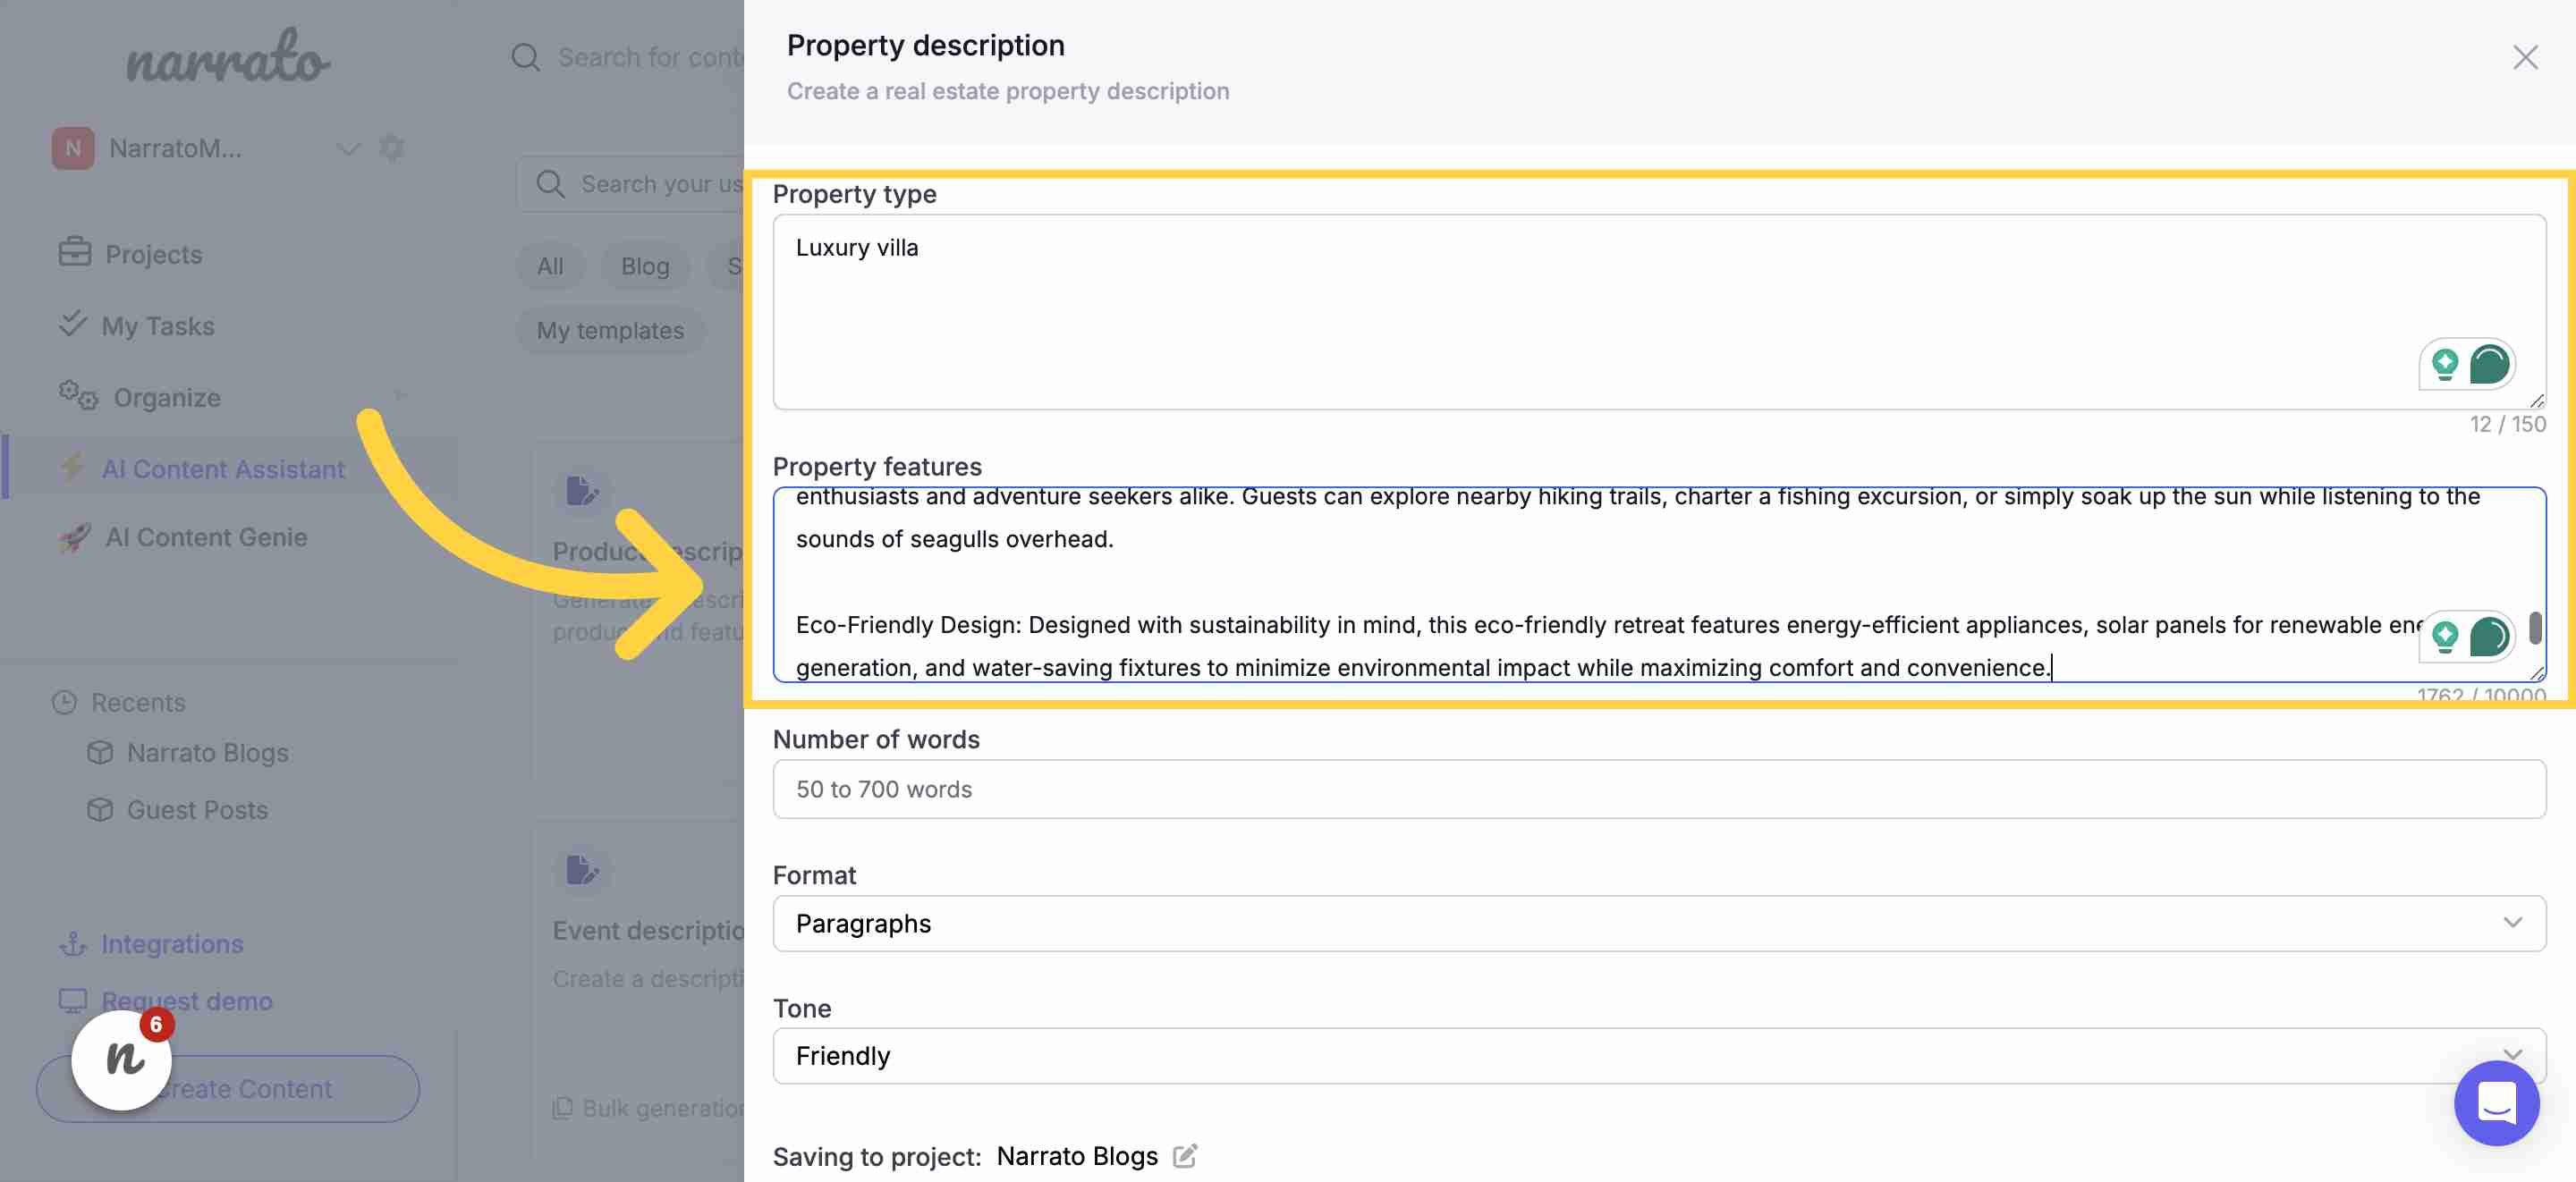Image resolution: width=2576 pixels, height=1182 pixels.
Task: Open workspace settings gear icon
Action: (x=392, y=148)
